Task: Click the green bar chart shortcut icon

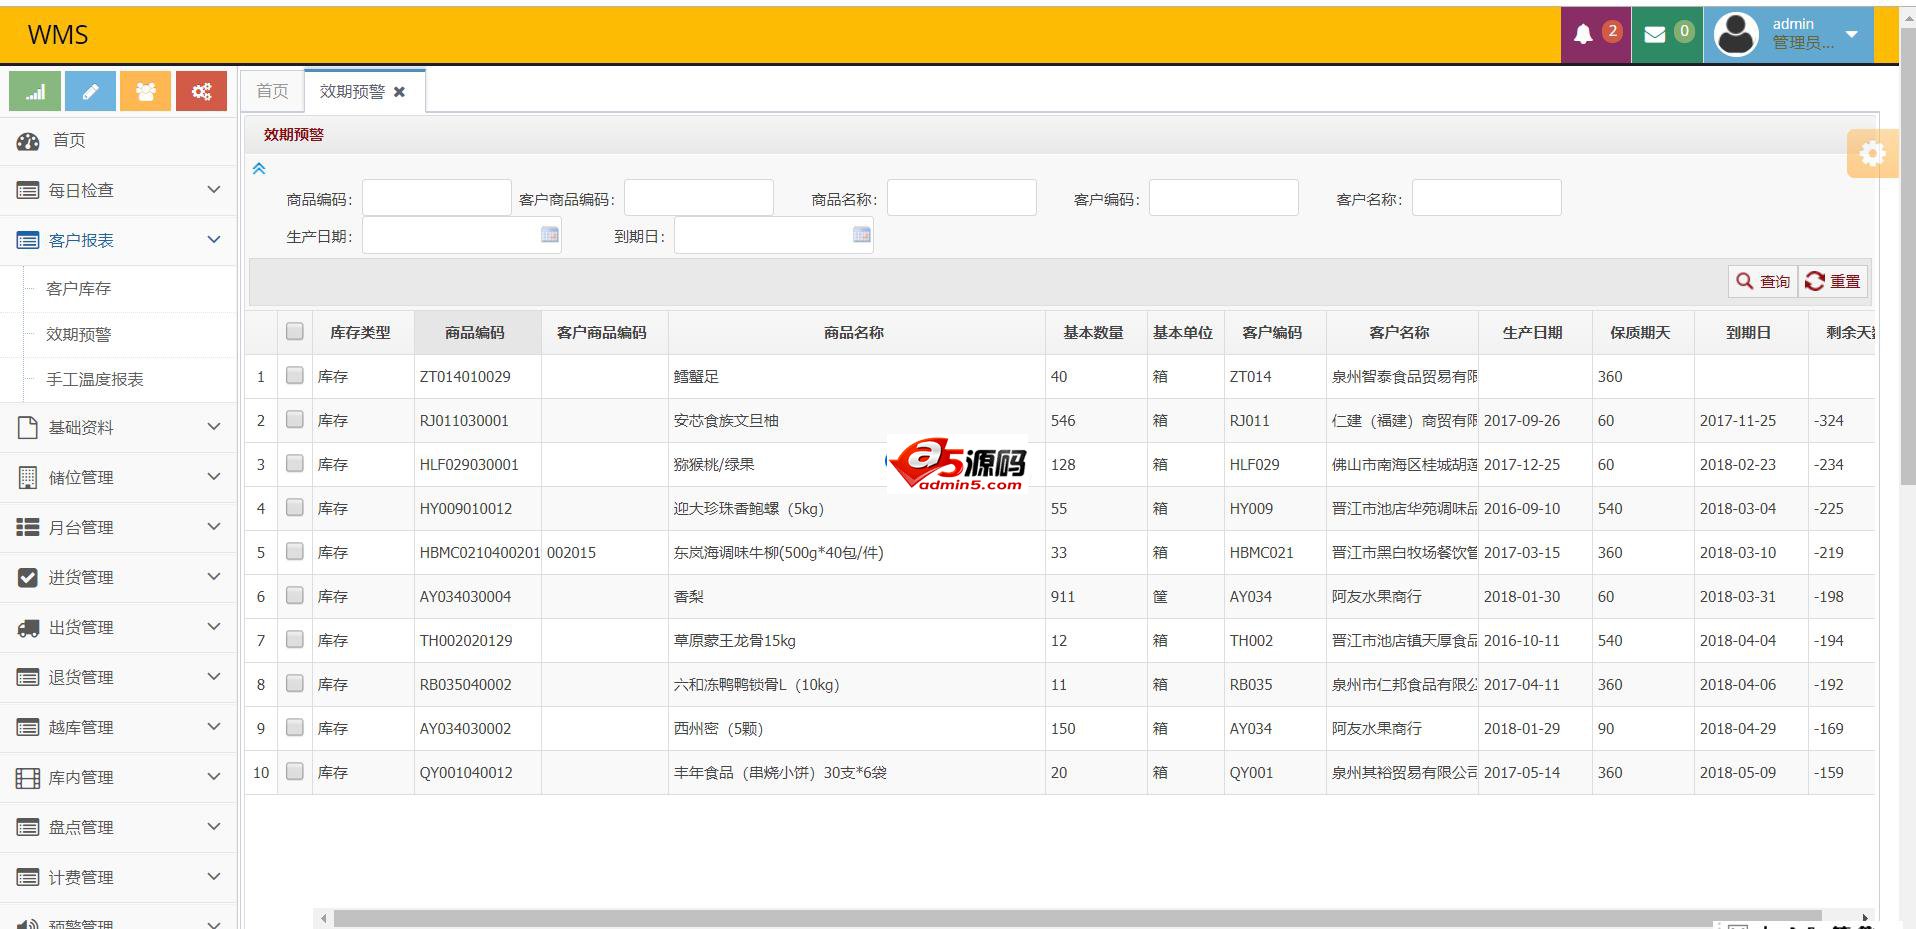Action: (35, 92)
